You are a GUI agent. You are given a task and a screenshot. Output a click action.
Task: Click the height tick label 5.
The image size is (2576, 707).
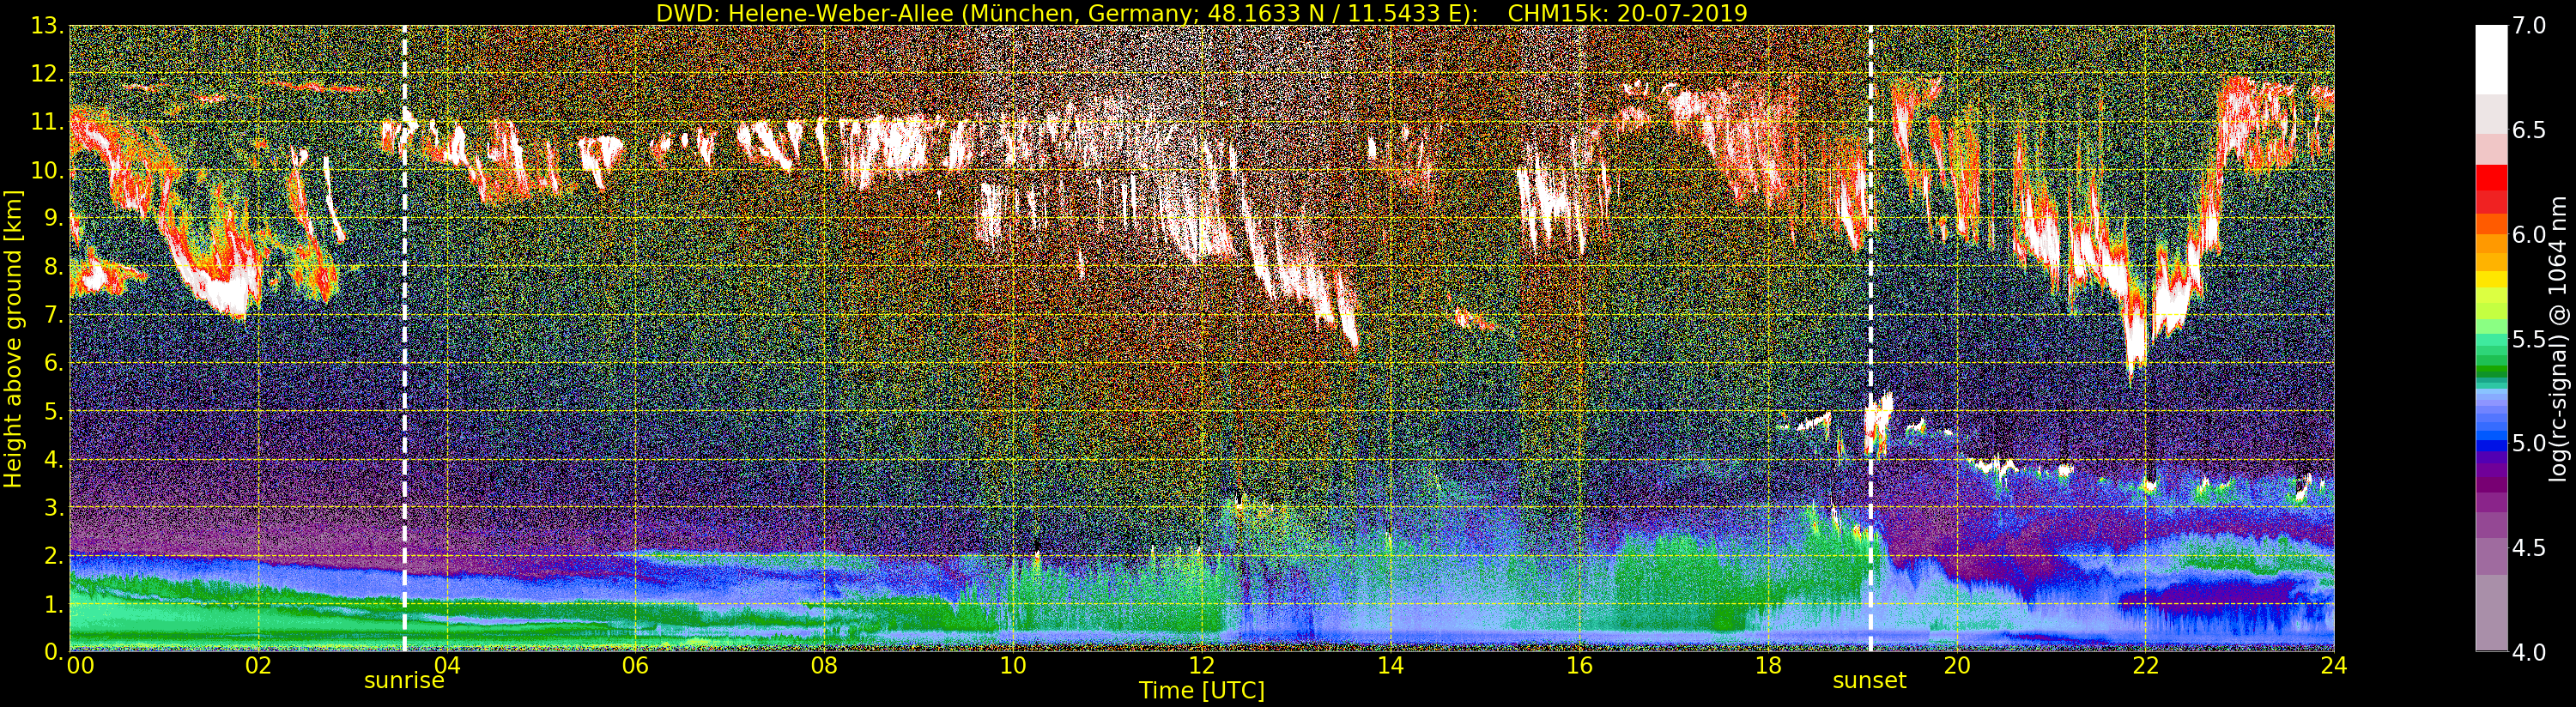(x=52, y=412)
